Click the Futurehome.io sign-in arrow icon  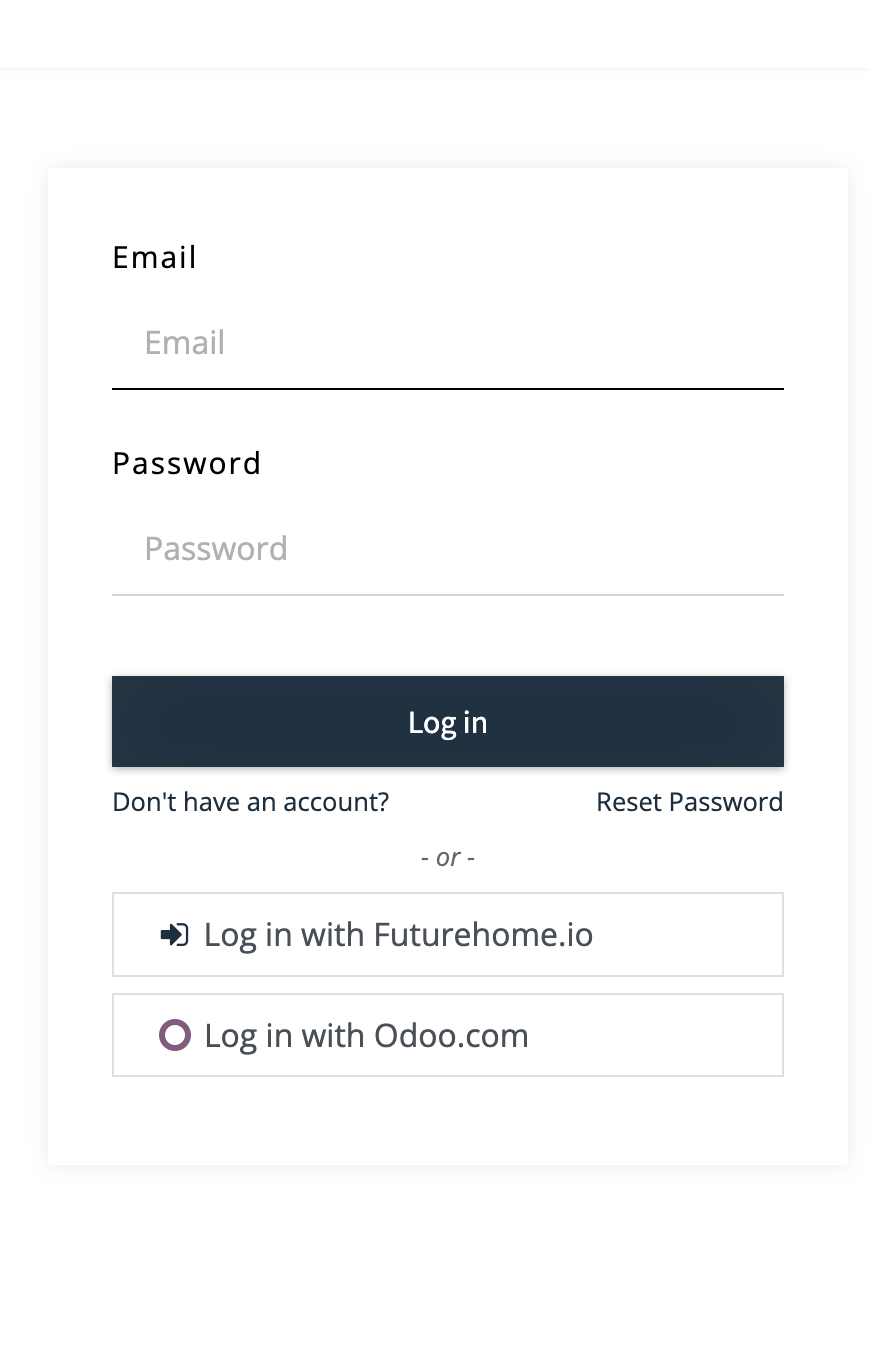(174, 935)
